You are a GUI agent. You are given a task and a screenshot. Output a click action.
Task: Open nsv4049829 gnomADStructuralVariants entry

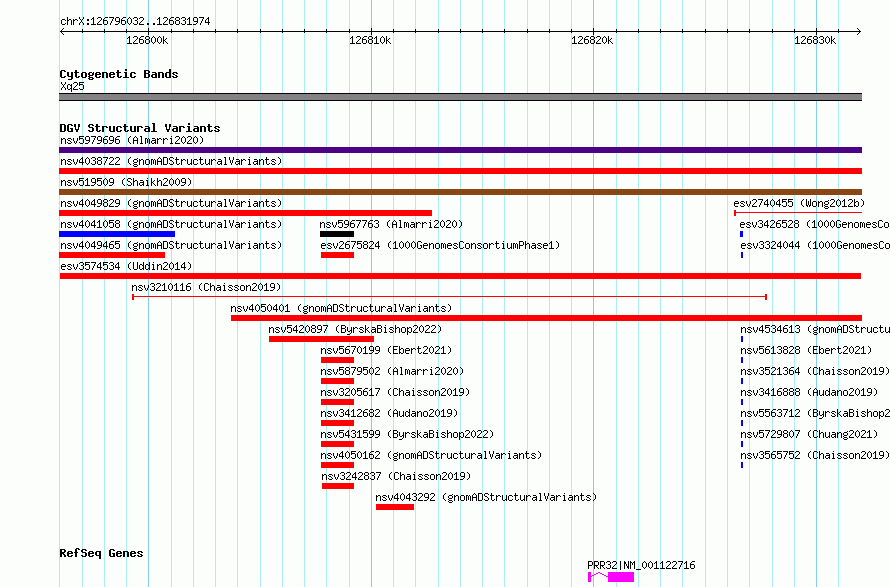pyautogui.click(x=171, y=203)
